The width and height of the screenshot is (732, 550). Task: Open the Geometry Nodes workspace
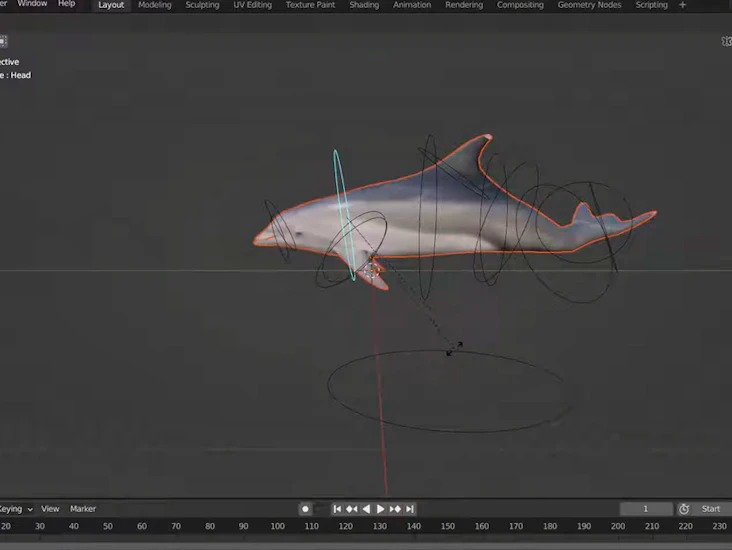589,5
